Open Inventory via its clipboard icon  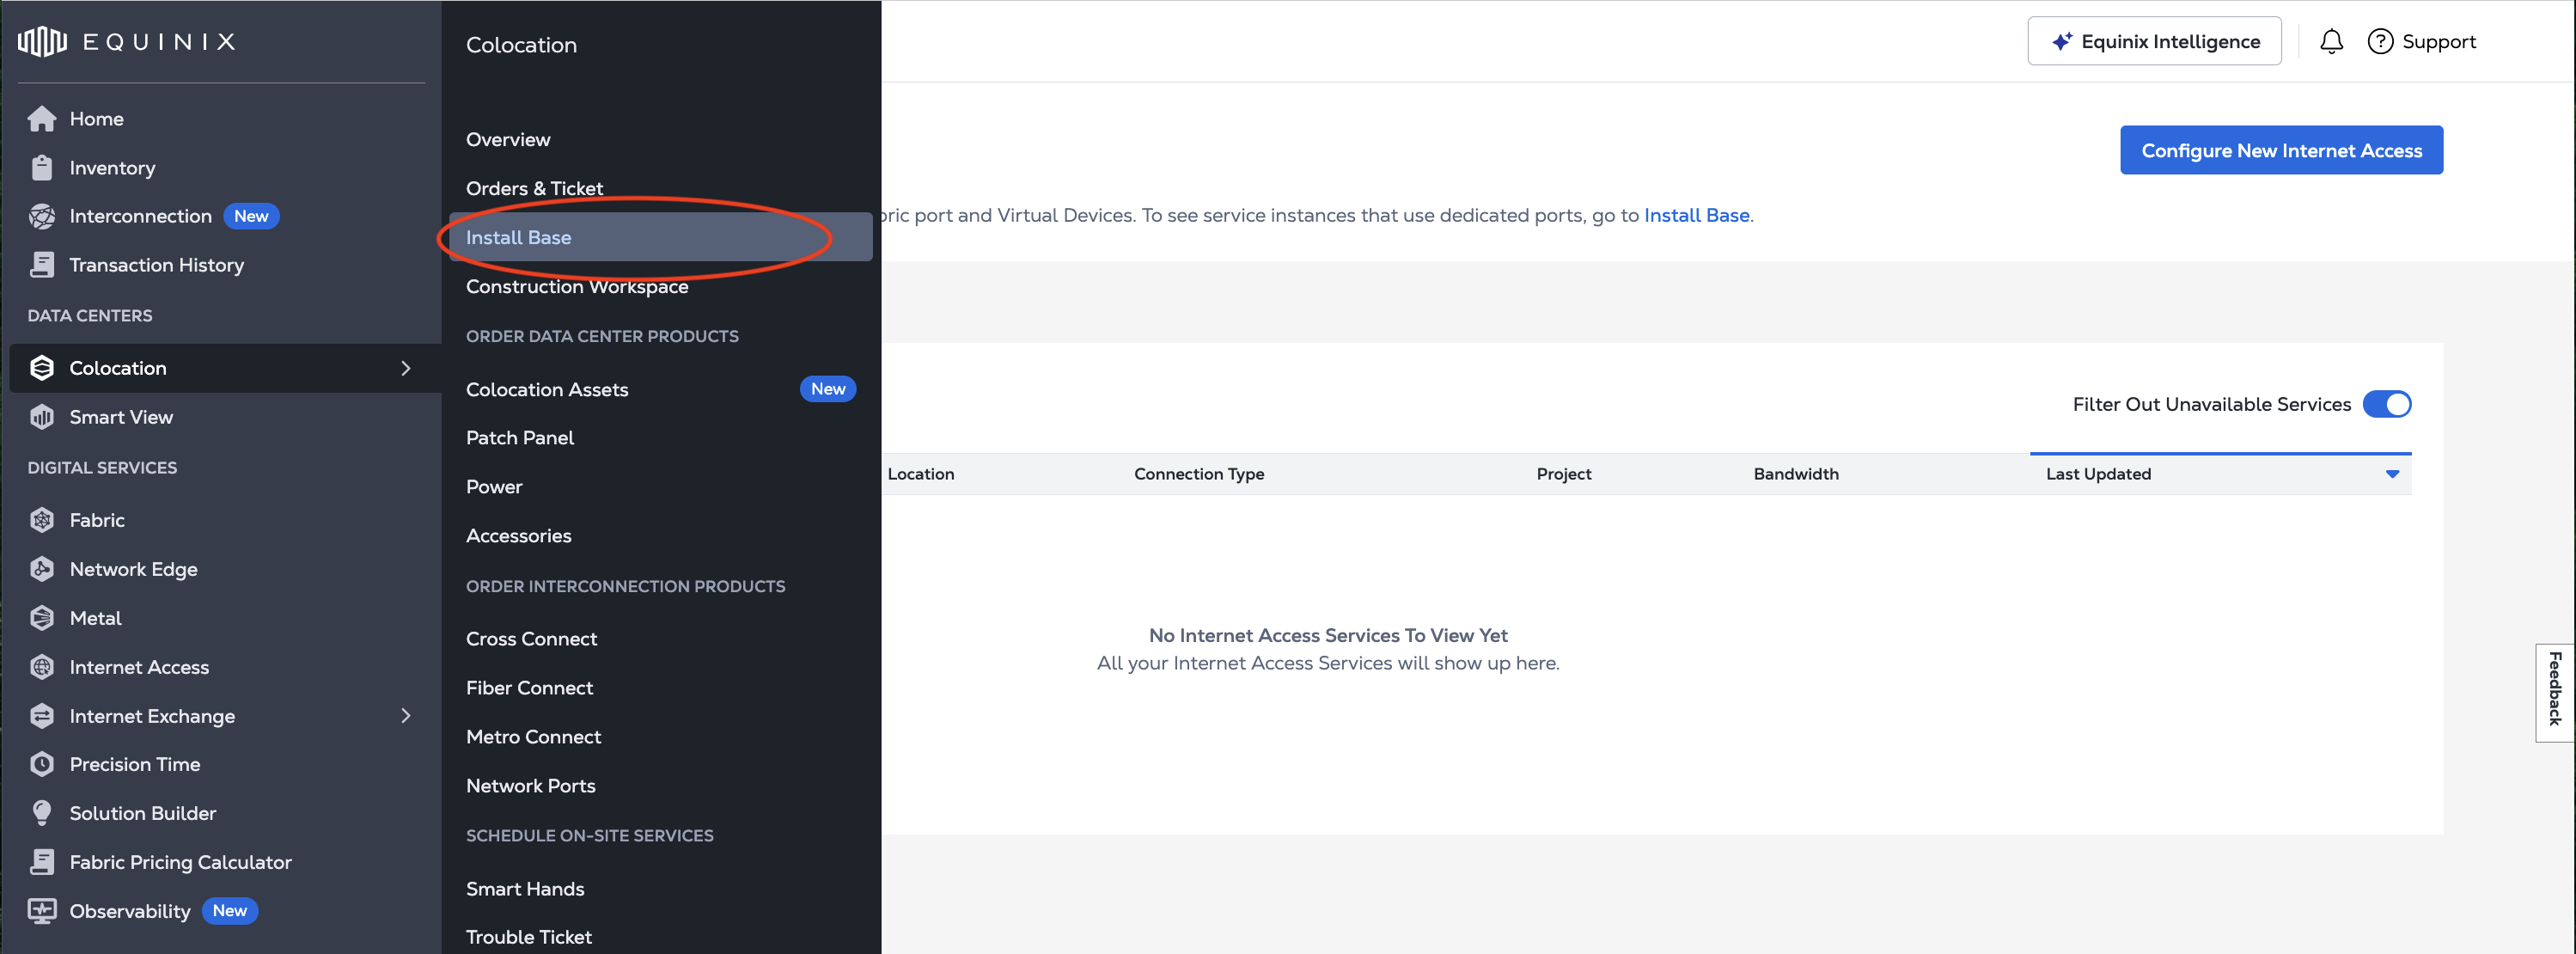[x=42, y=168]
